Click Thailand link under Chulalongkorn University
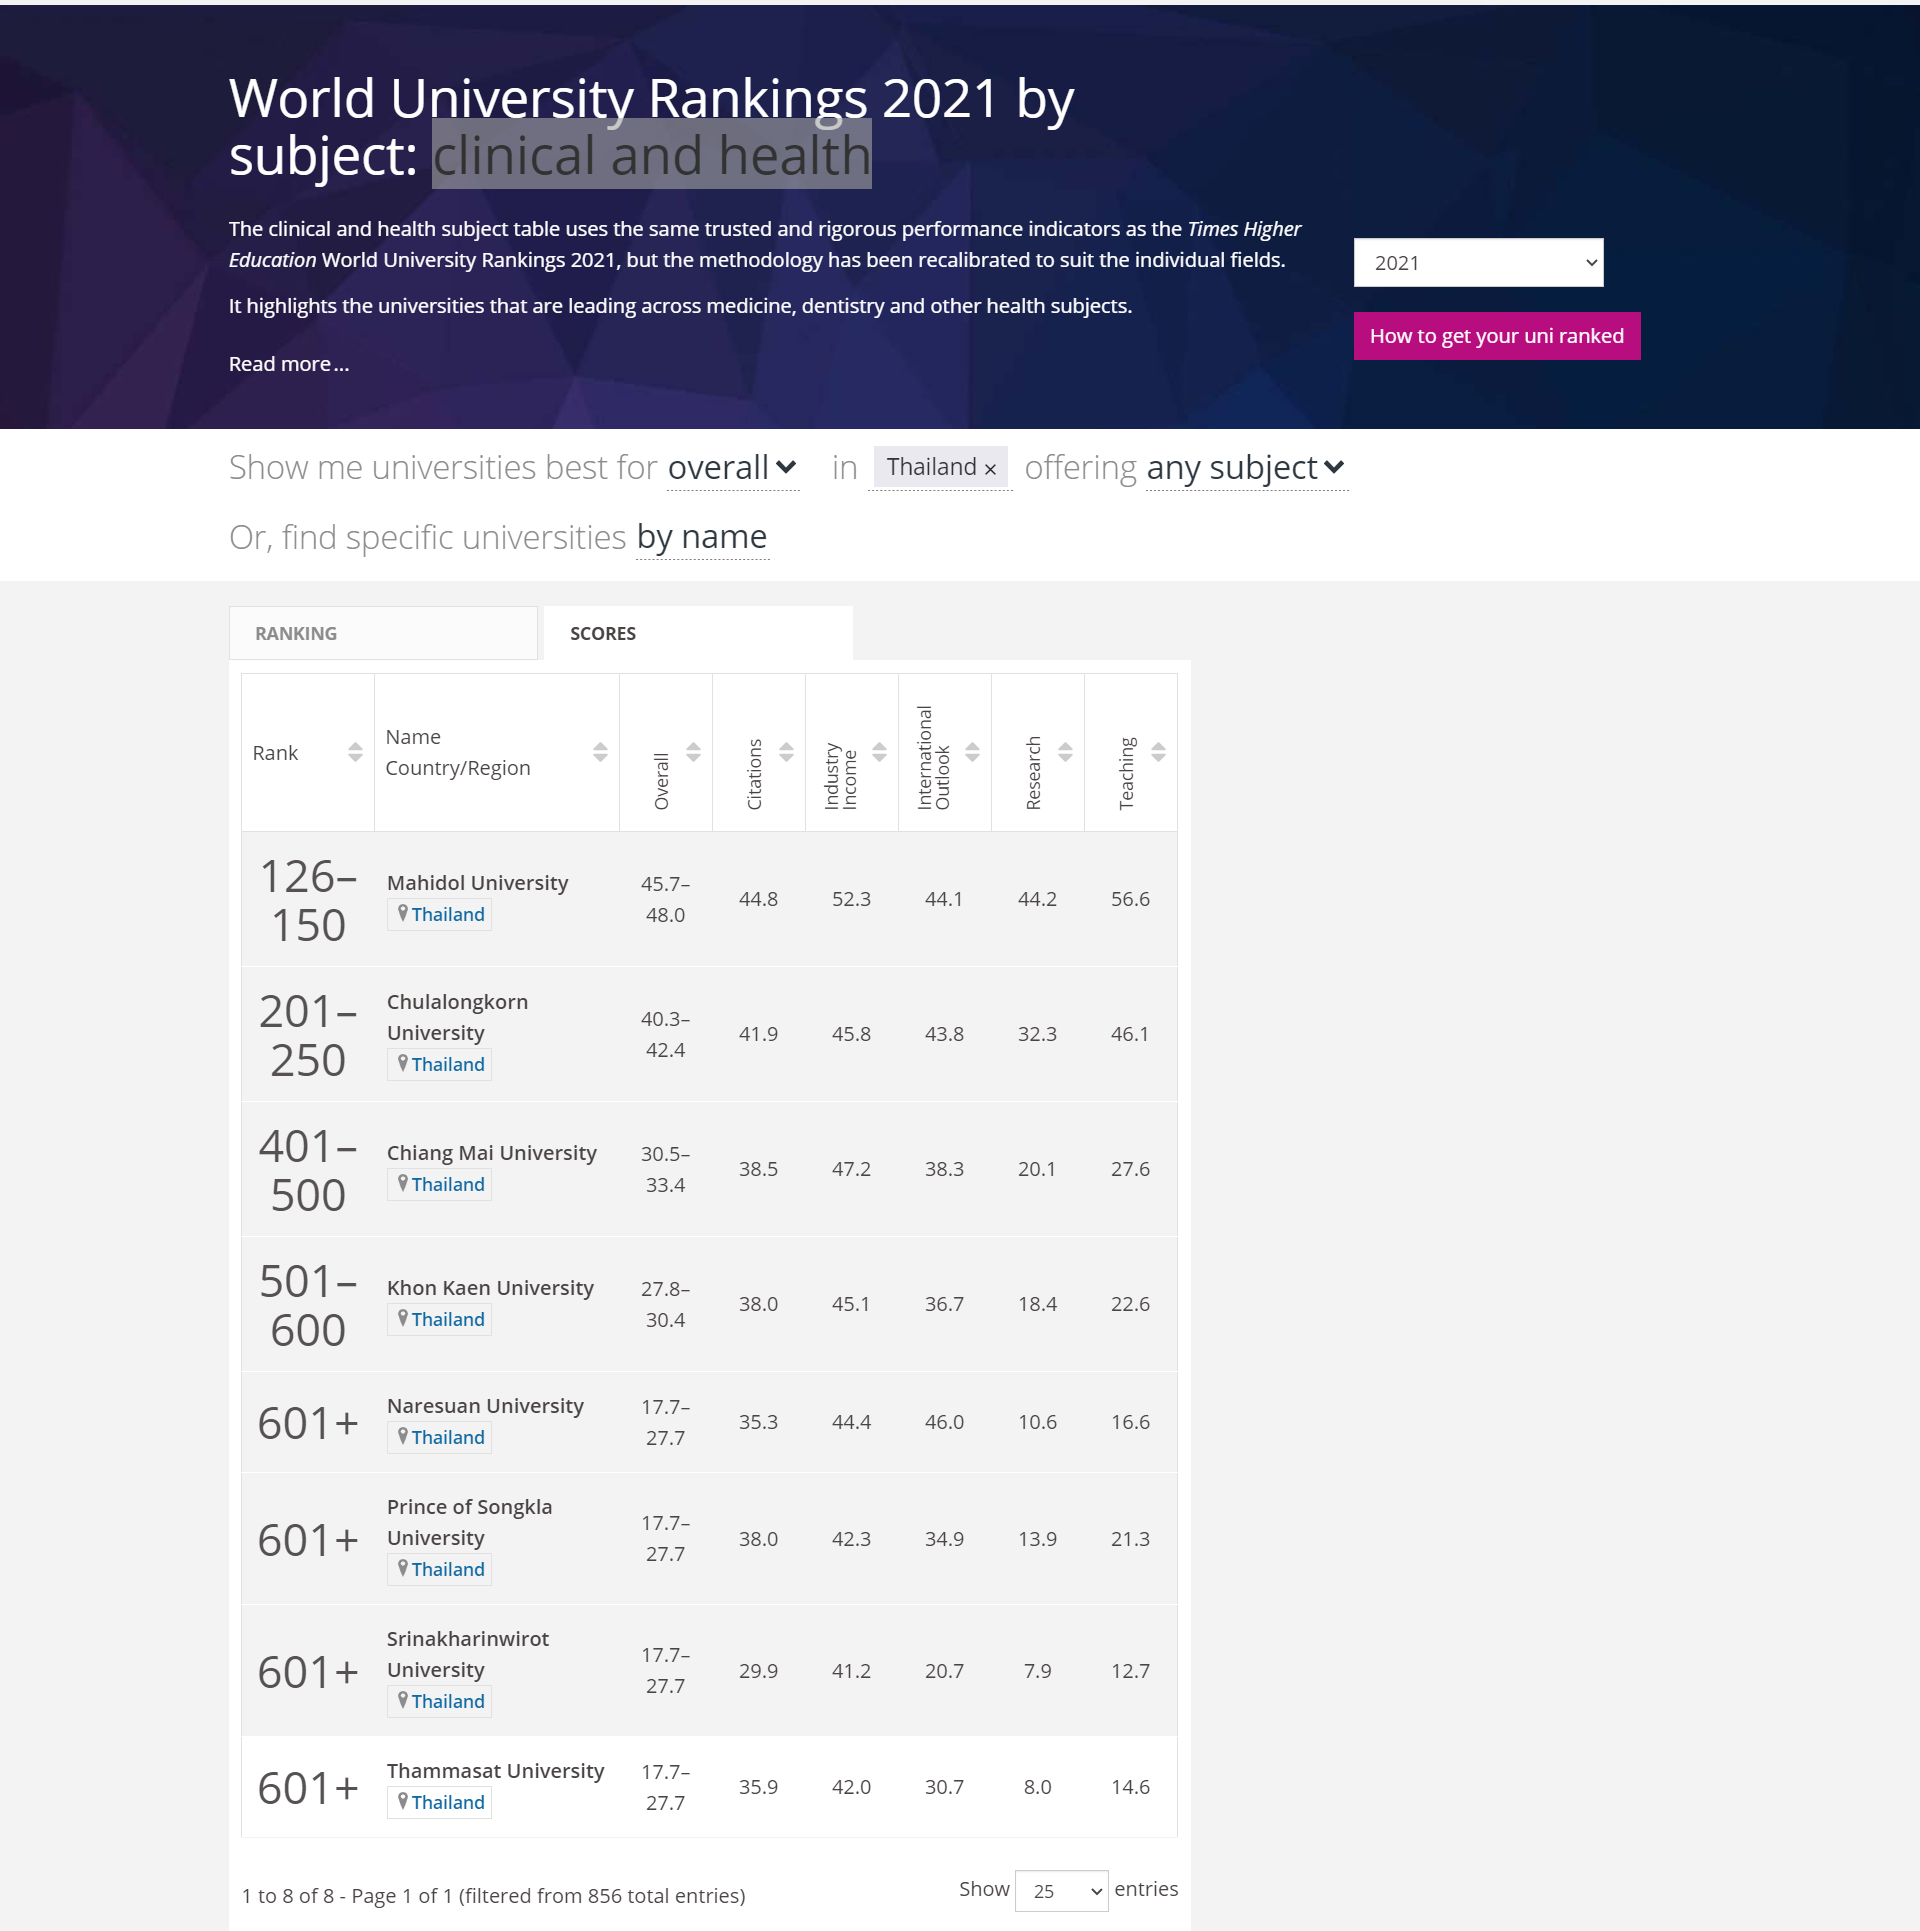1920x1931 pixels. 448,1064
